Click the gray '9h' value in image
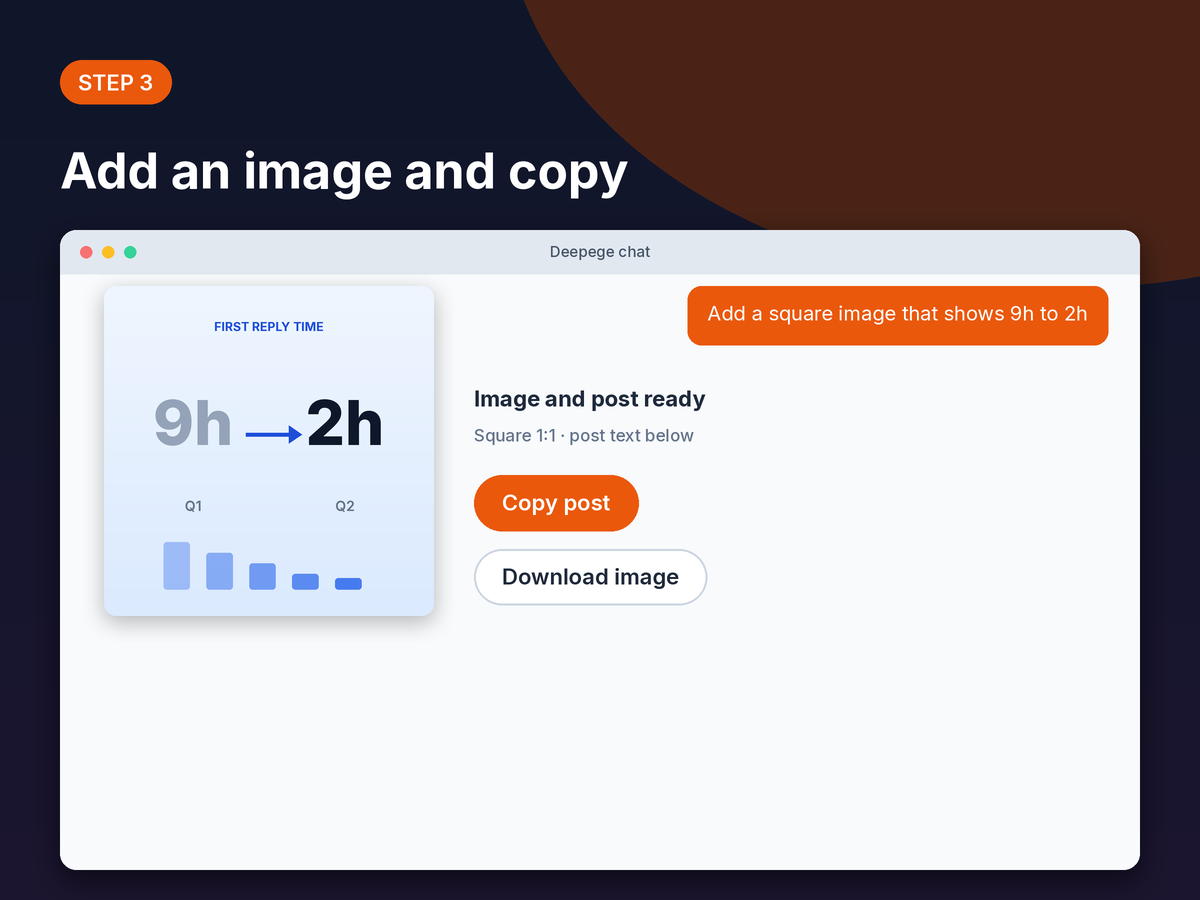The image size is (1200, 900). pyautogui.click(x=193, y=423)
